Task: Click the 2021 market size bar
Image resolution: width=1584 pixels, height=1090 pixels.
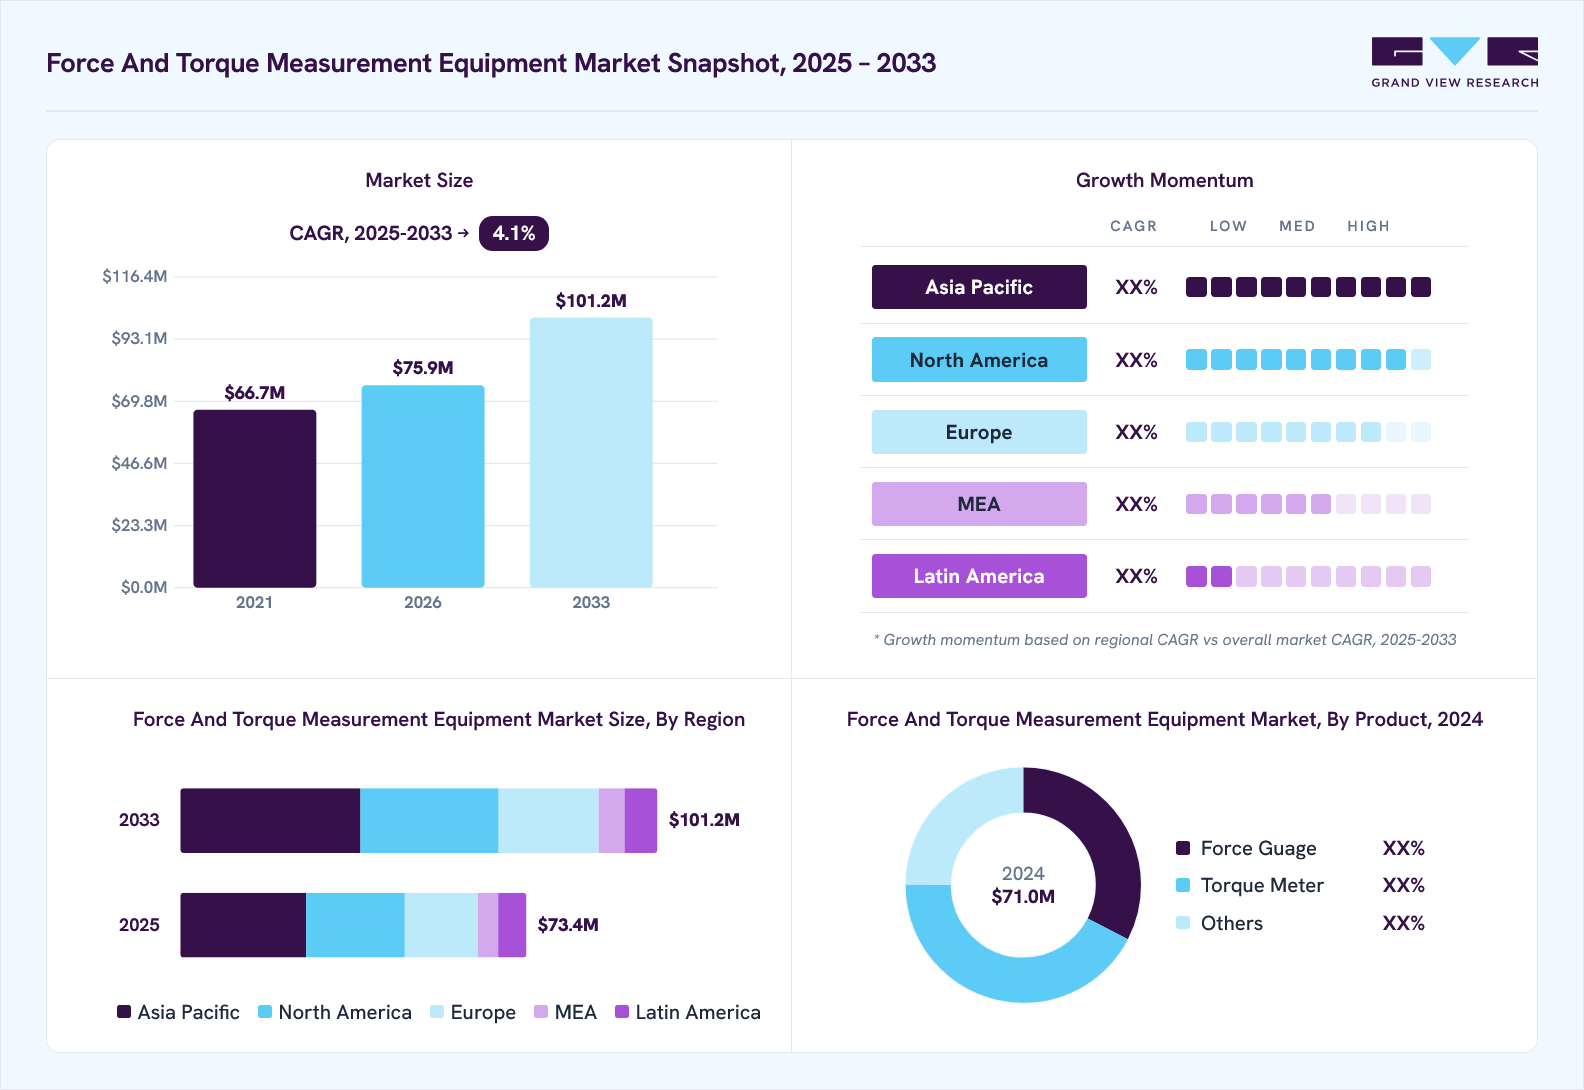Action: tap(255, 499)
